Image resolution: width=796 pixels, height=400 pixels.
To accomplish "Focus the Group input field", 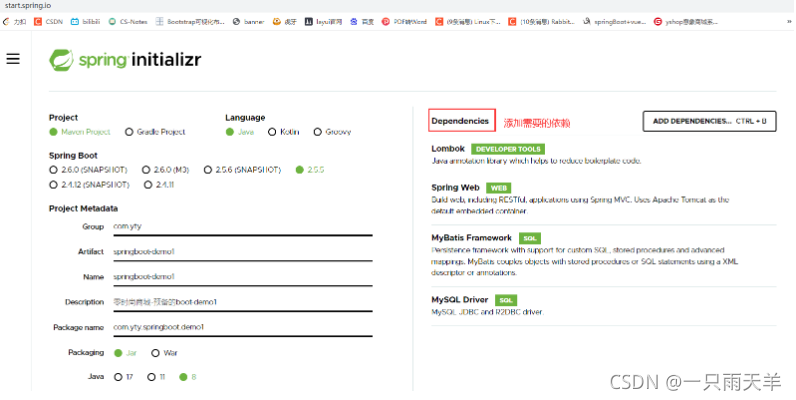I will click(x=243, y=227).
